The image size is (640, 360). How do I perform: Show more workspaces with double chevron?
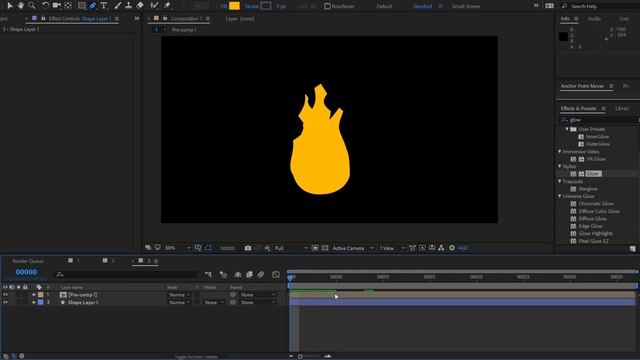pos(536,6)
